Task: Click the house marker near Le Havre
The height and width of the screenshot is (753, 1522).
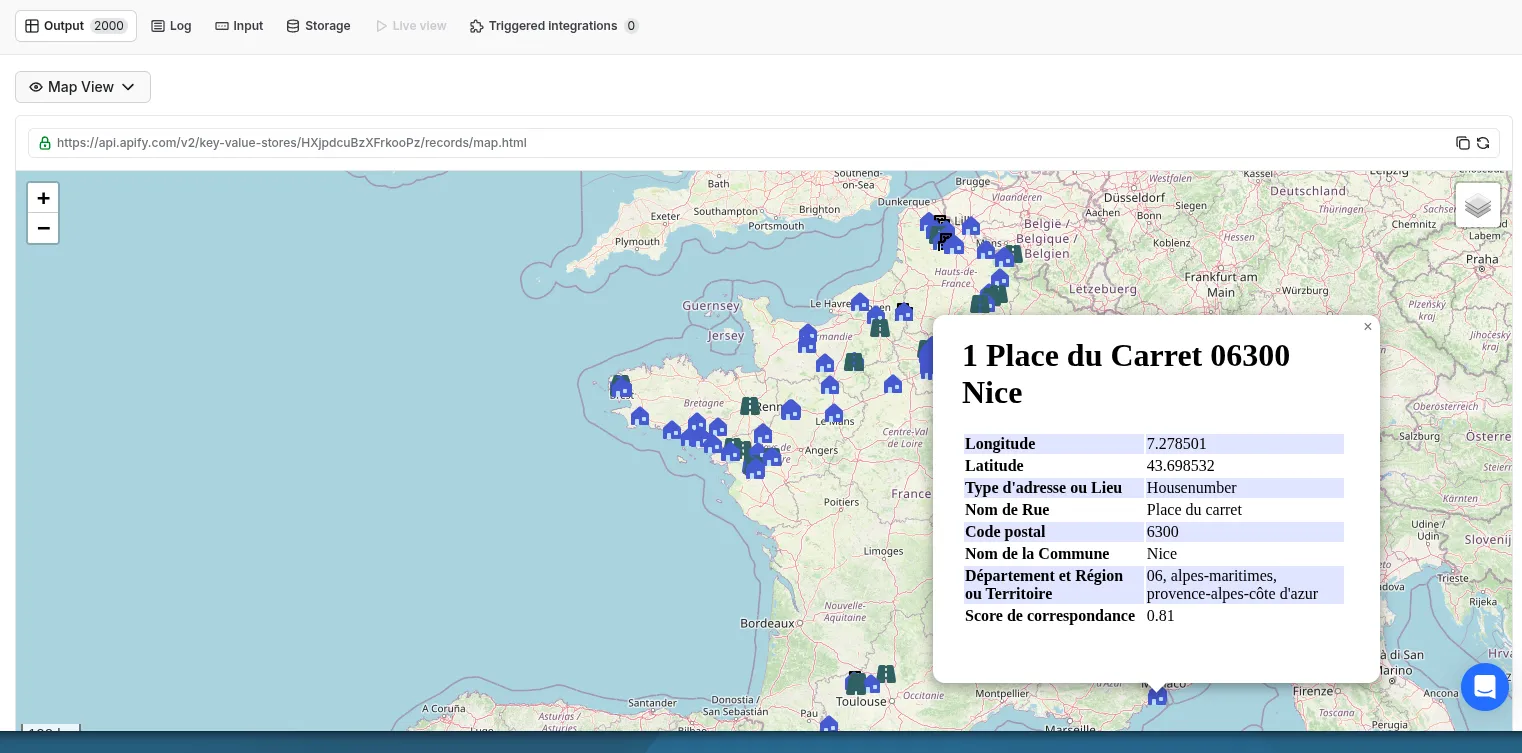Action: point(859,302)
